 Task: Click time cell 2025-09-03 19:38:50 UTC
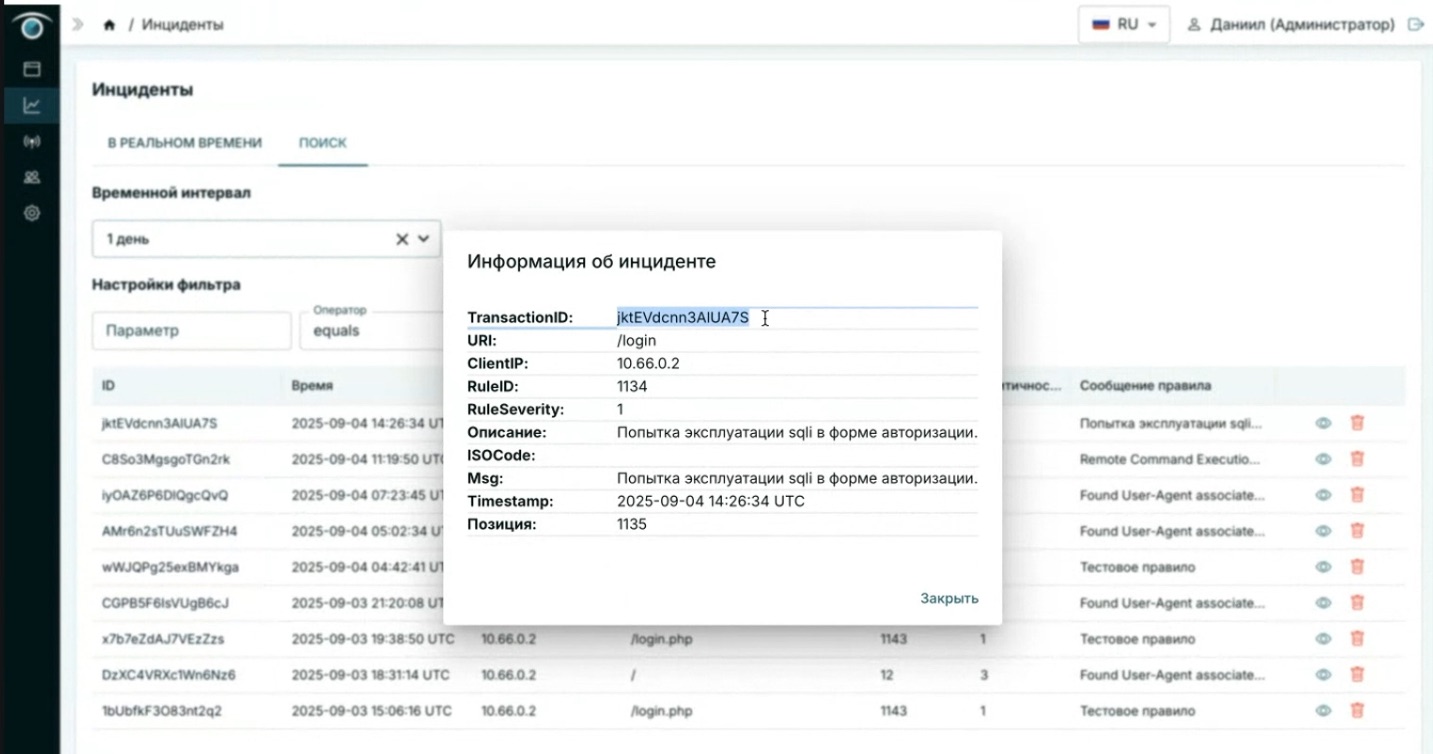click(372, 639)
